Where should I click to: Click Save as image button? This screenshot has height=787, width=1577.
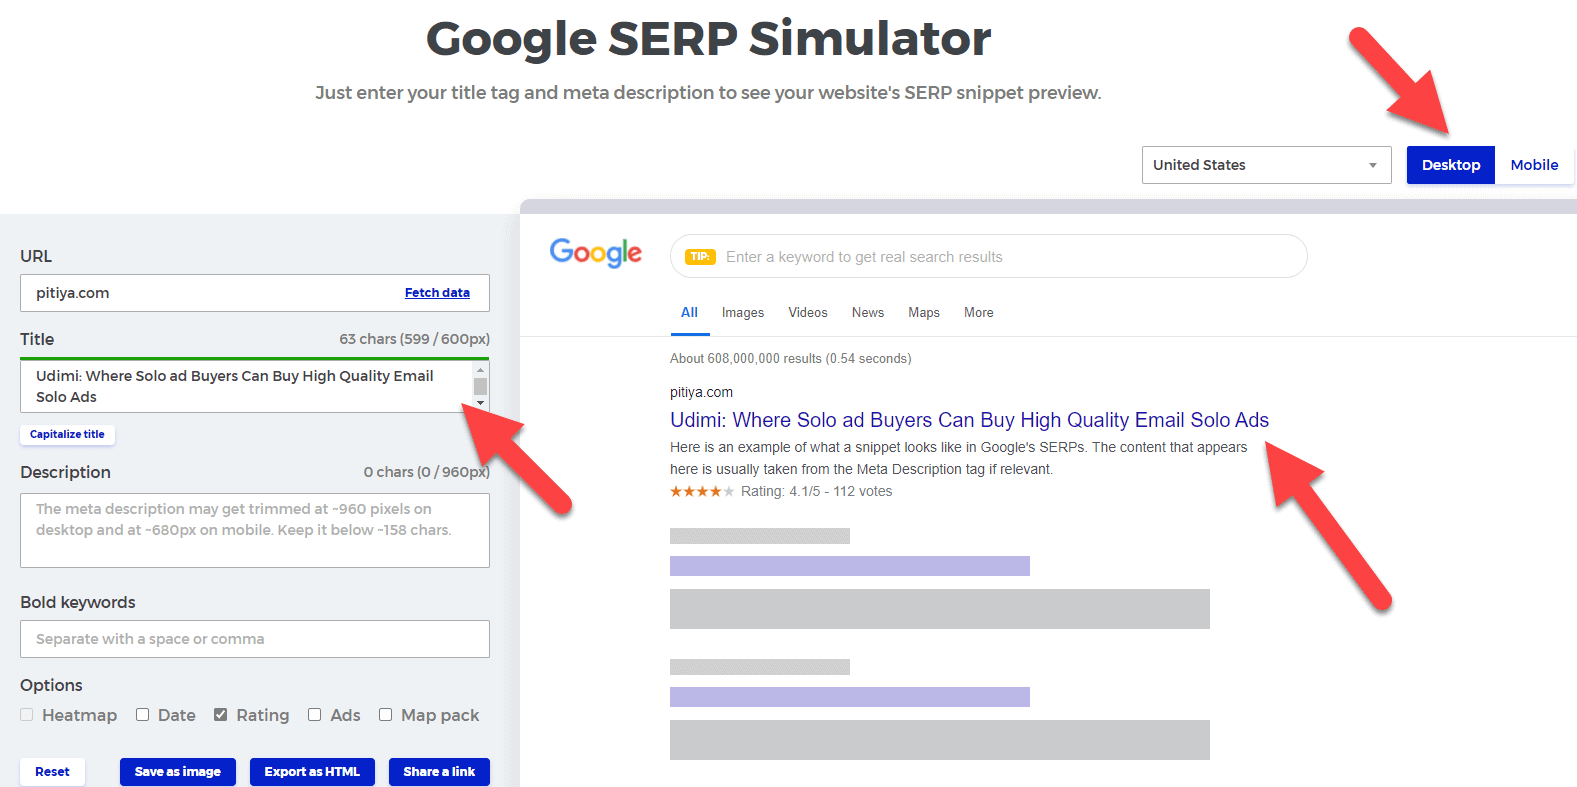coord(178,772)
